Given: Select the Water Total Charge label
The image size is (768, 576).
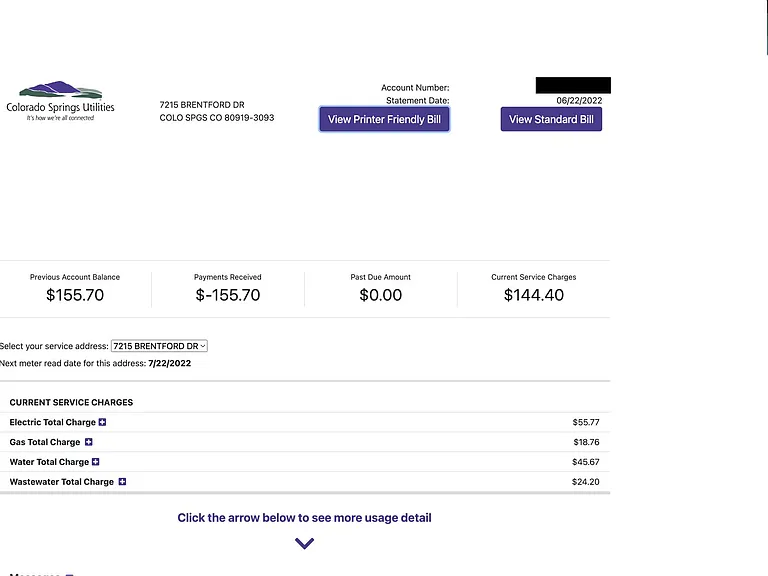Looking at the screenshot, I should pos(49,462).
